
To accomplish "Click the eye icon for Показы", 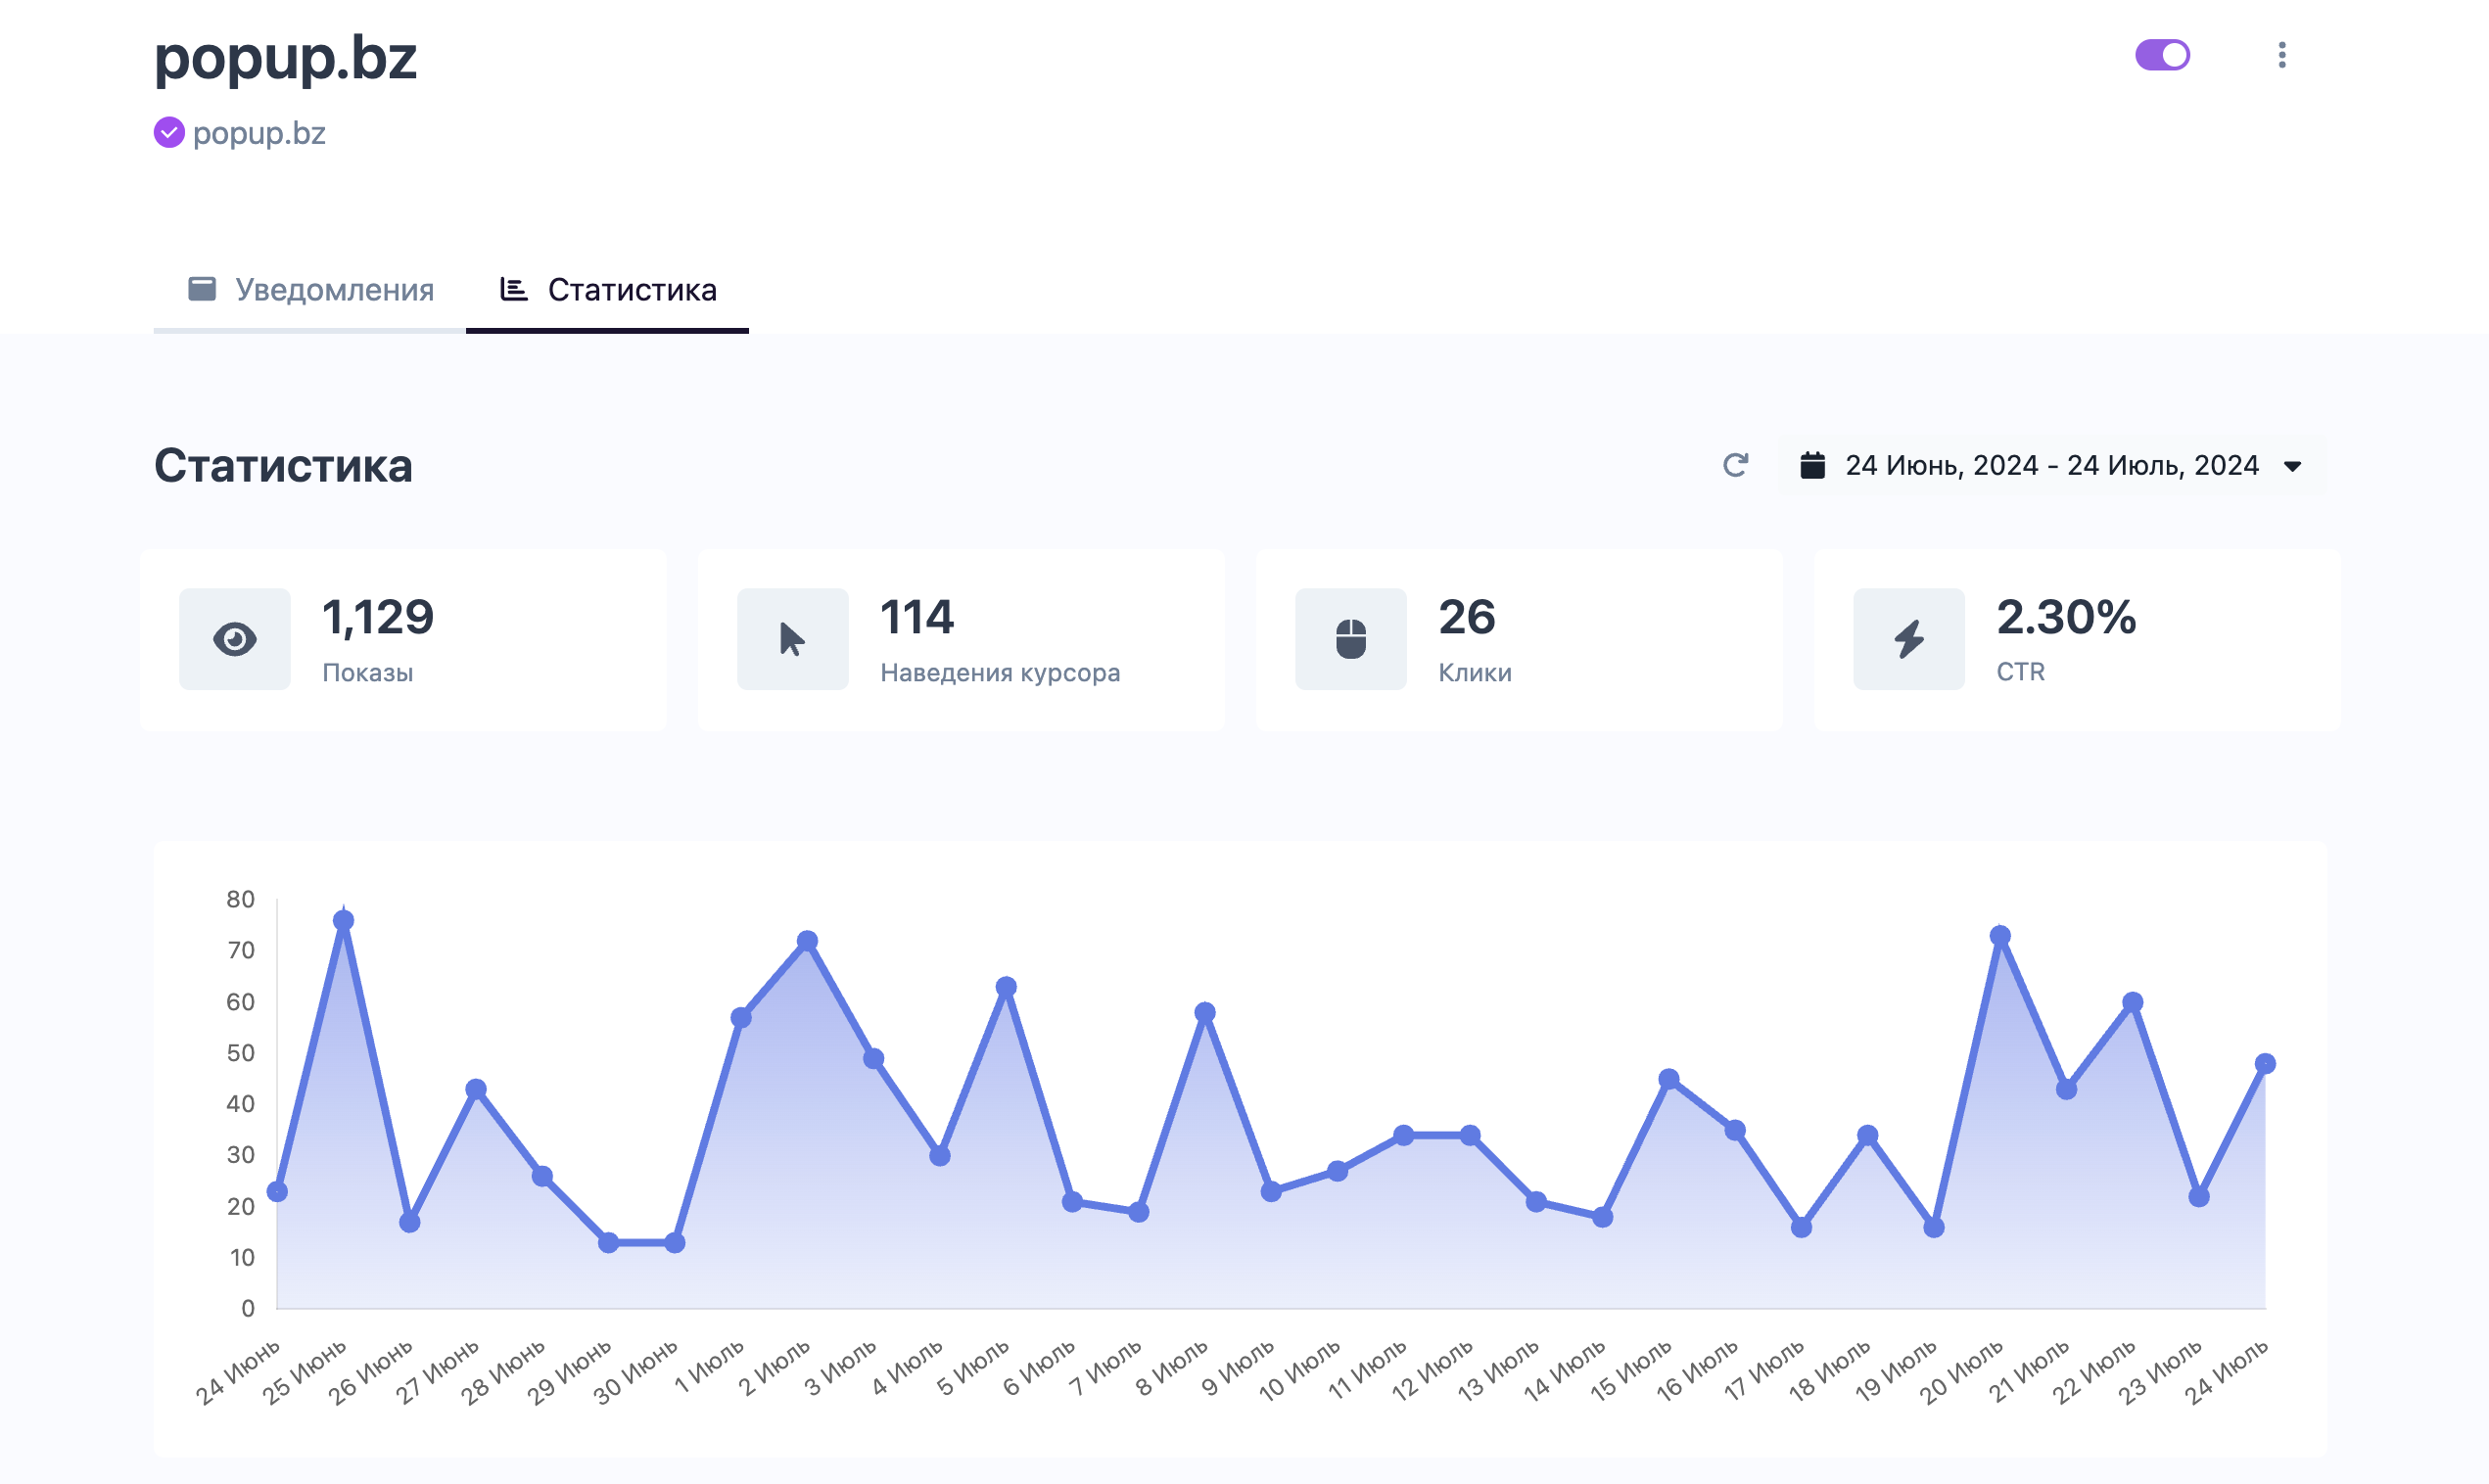I will [235, 639].
